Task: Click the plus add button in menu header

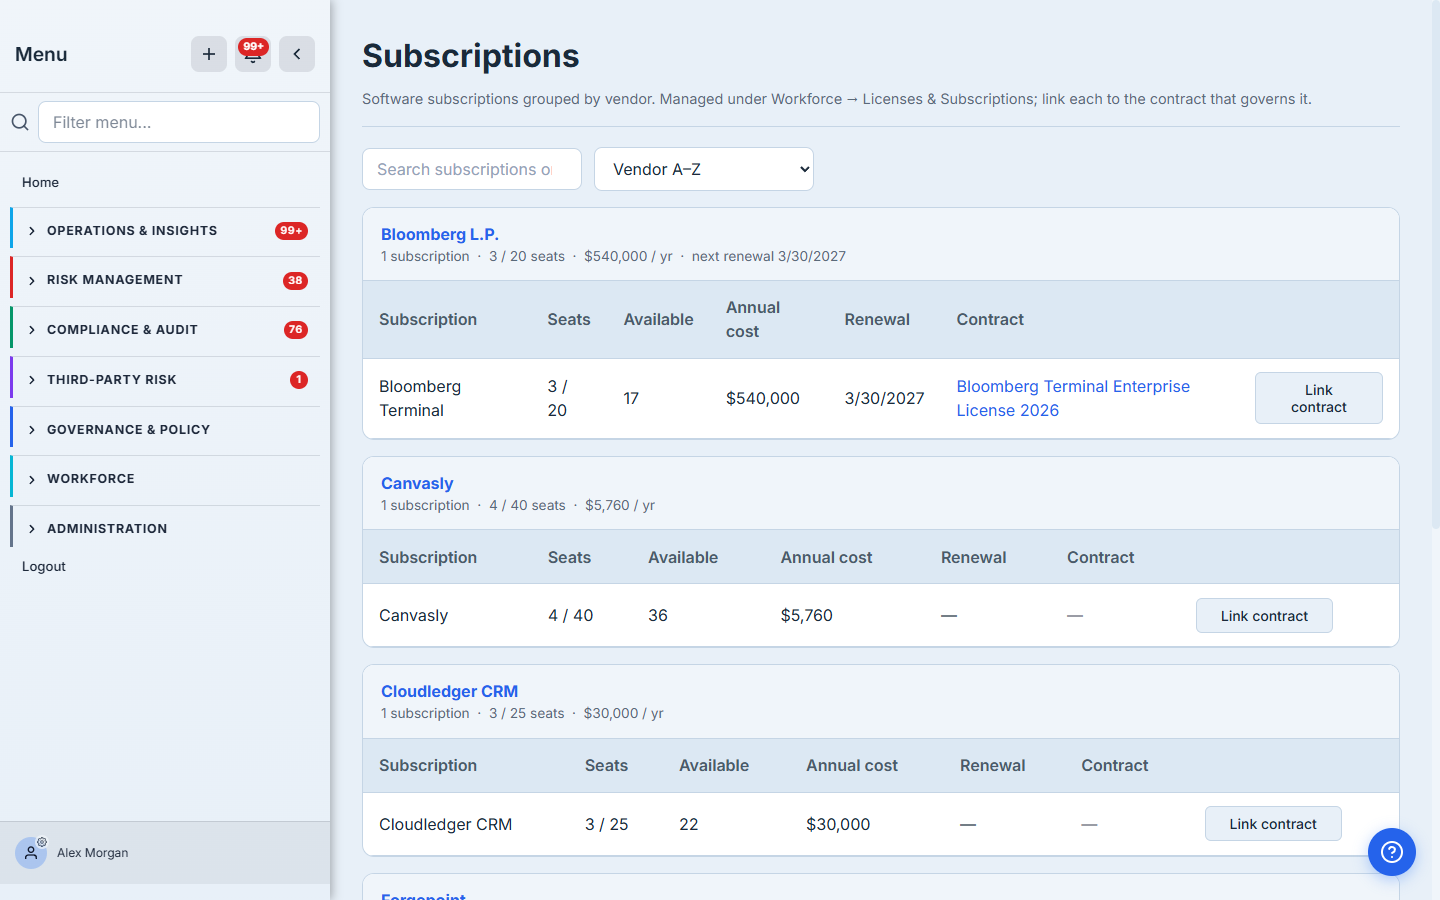Action: pyautogui.click(x=209, y=54)
